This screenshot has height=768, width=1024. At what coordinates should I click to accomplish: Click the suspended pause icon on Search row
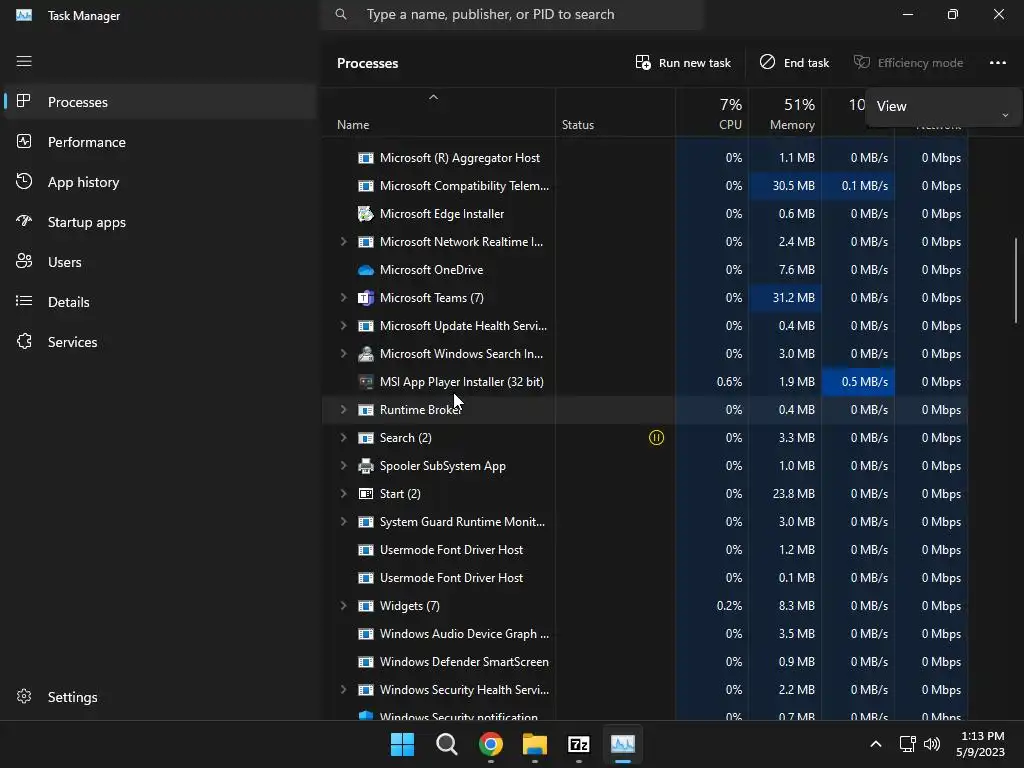pos(656,438)
